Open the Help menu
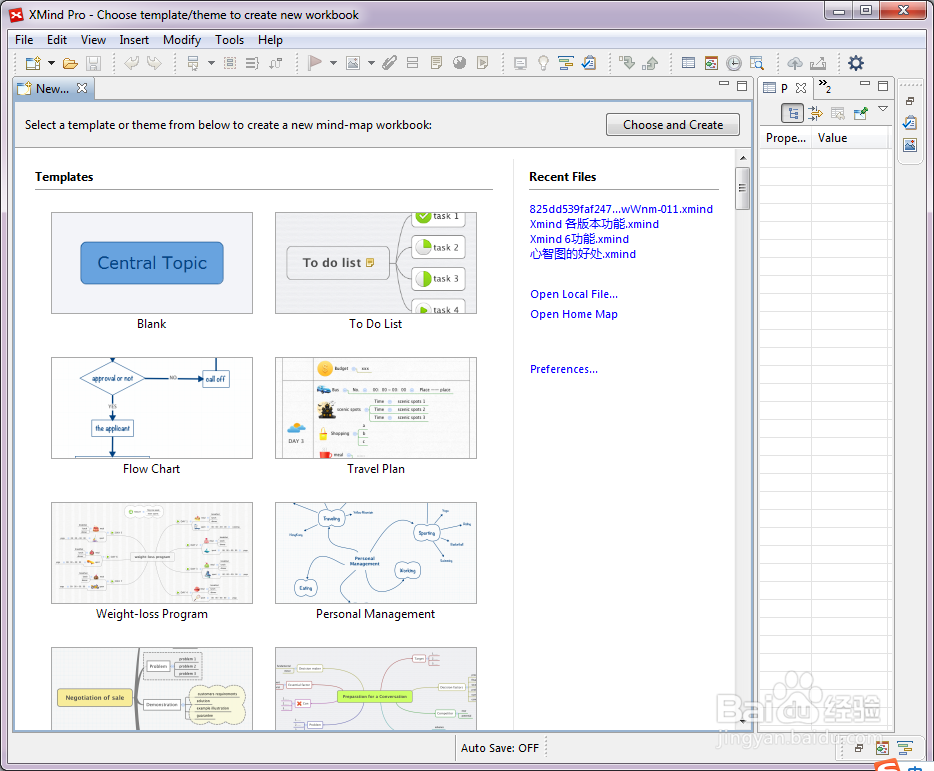Screen dimensions: 934x771 click(270, 40)
